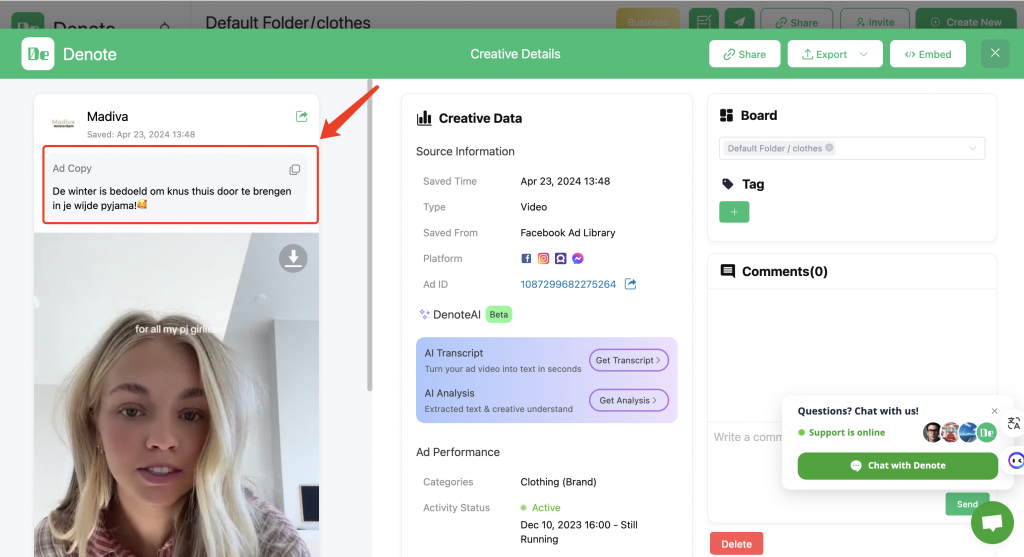
Task: Click the support team avatars
Action: (959, 432)
